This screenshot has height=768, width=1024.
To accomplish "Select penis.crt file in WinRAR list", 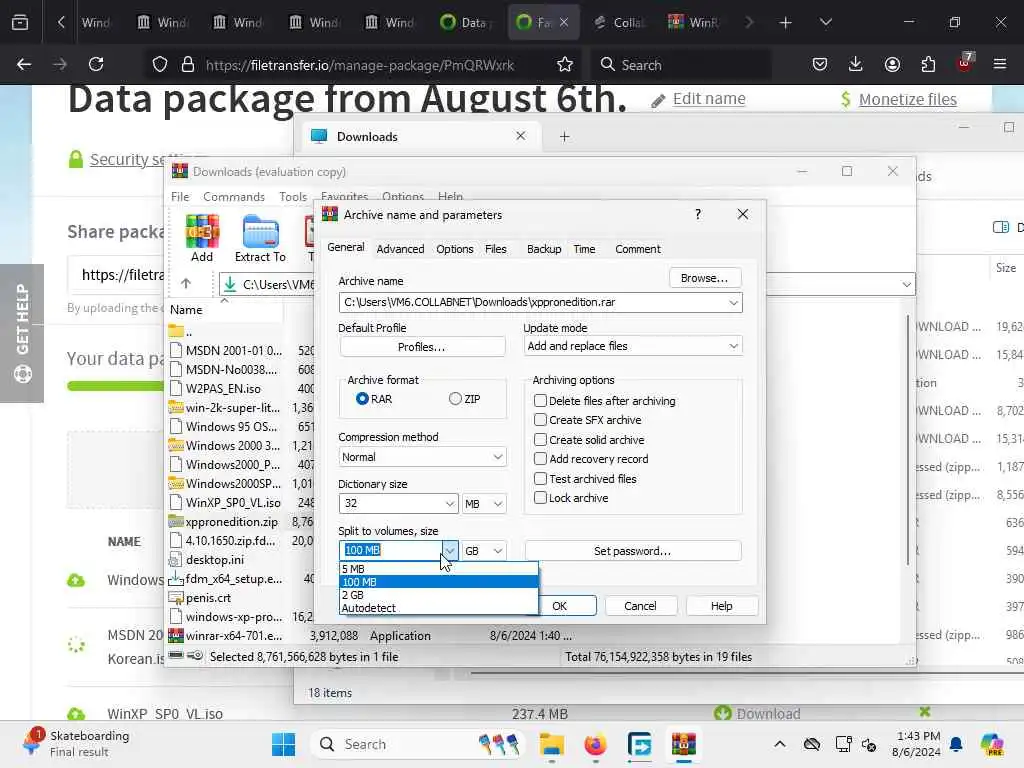I will click(208, 598).
